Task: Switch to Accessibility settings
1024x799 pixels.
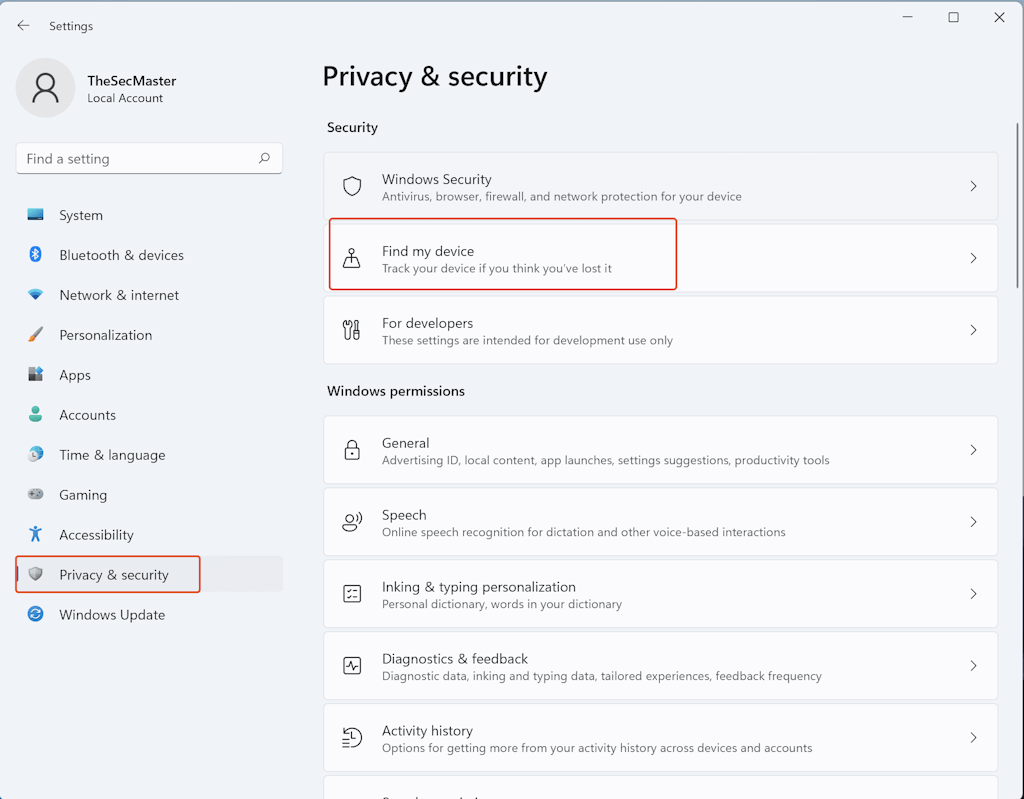Action: [150, 534]
